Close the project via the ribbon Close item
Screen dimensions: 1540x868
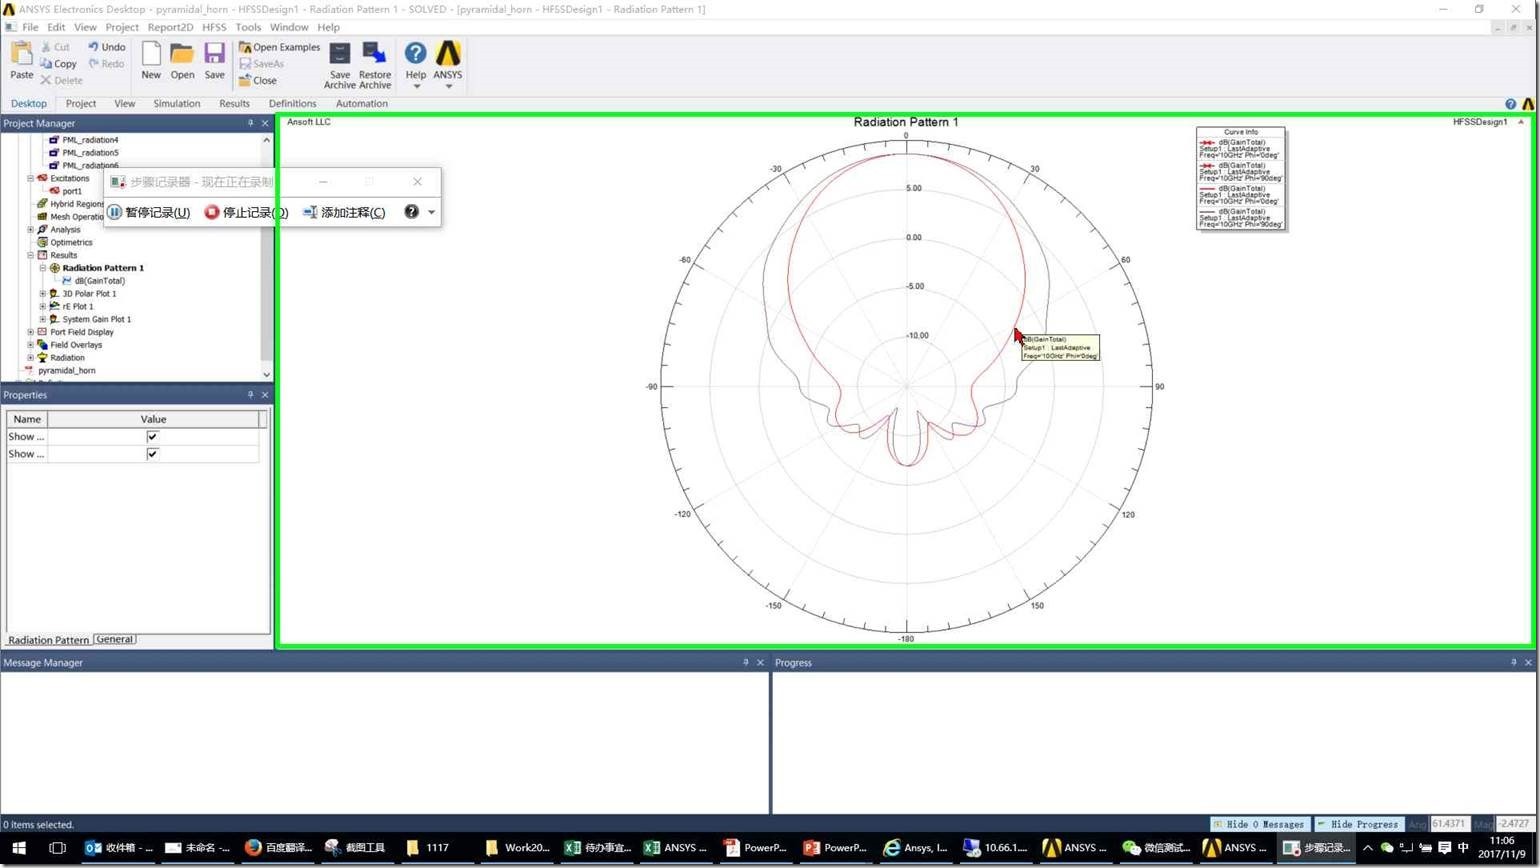point(257,81)
